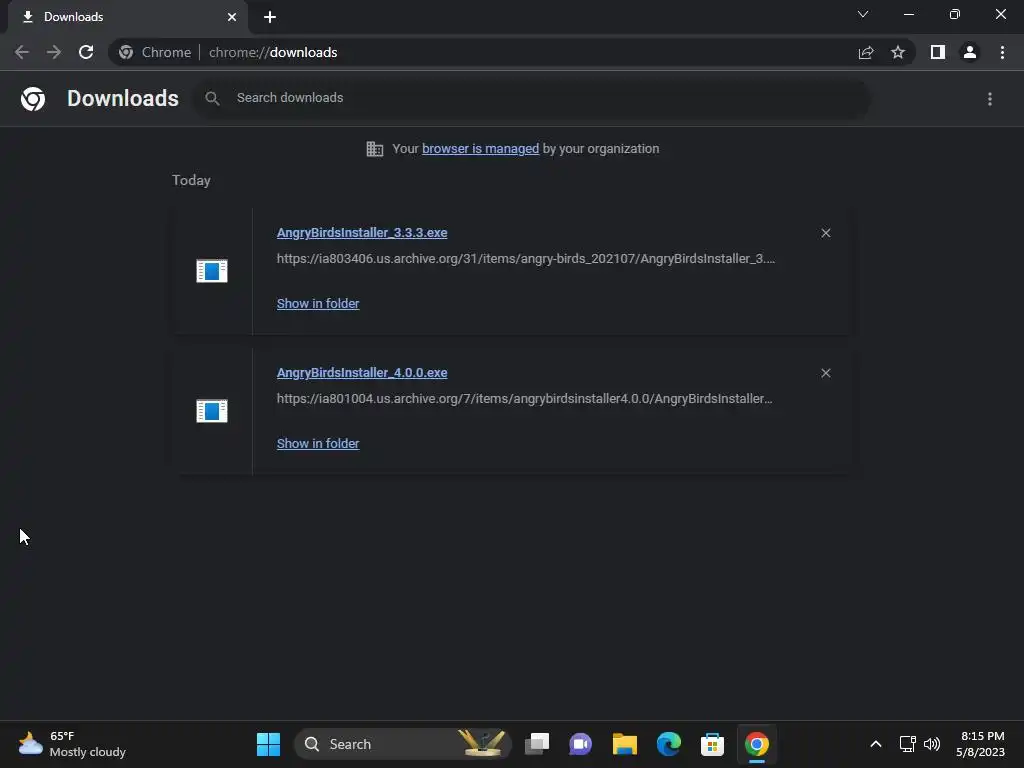Screen dimensions: 1024x768
Task: Click the file icon for AngryBirdsInstaller_3.3.3.exe
Action: pyautogui.click(x=212, y=270)
